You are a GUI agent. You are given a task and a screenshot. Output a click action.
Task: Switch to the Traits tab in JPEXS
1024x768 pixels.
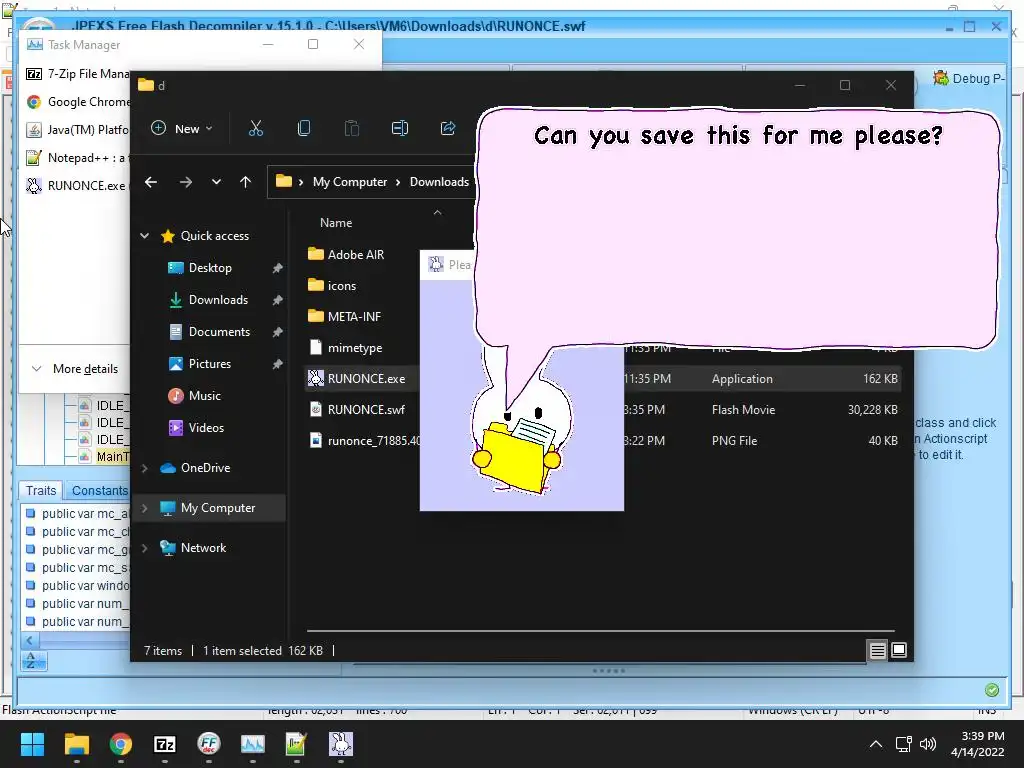[x=41, y=490]
